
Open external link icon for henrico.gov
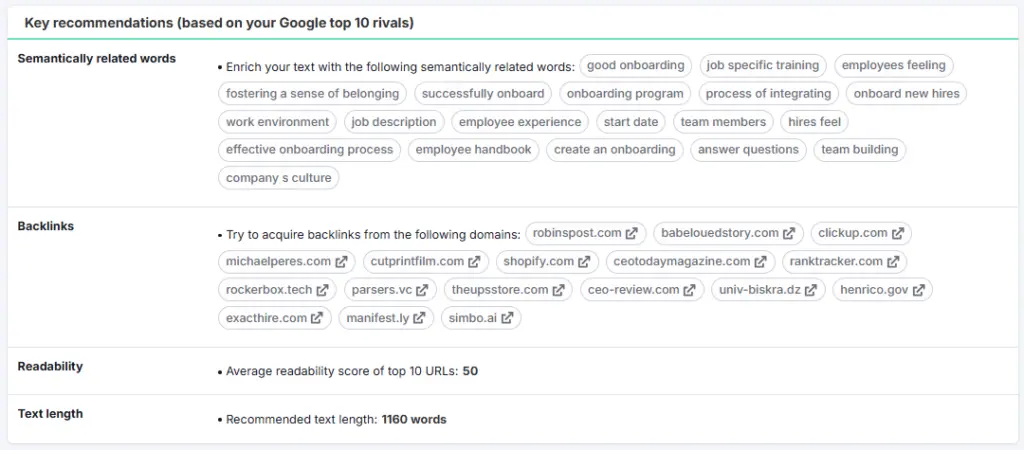[x=918, y=290]
